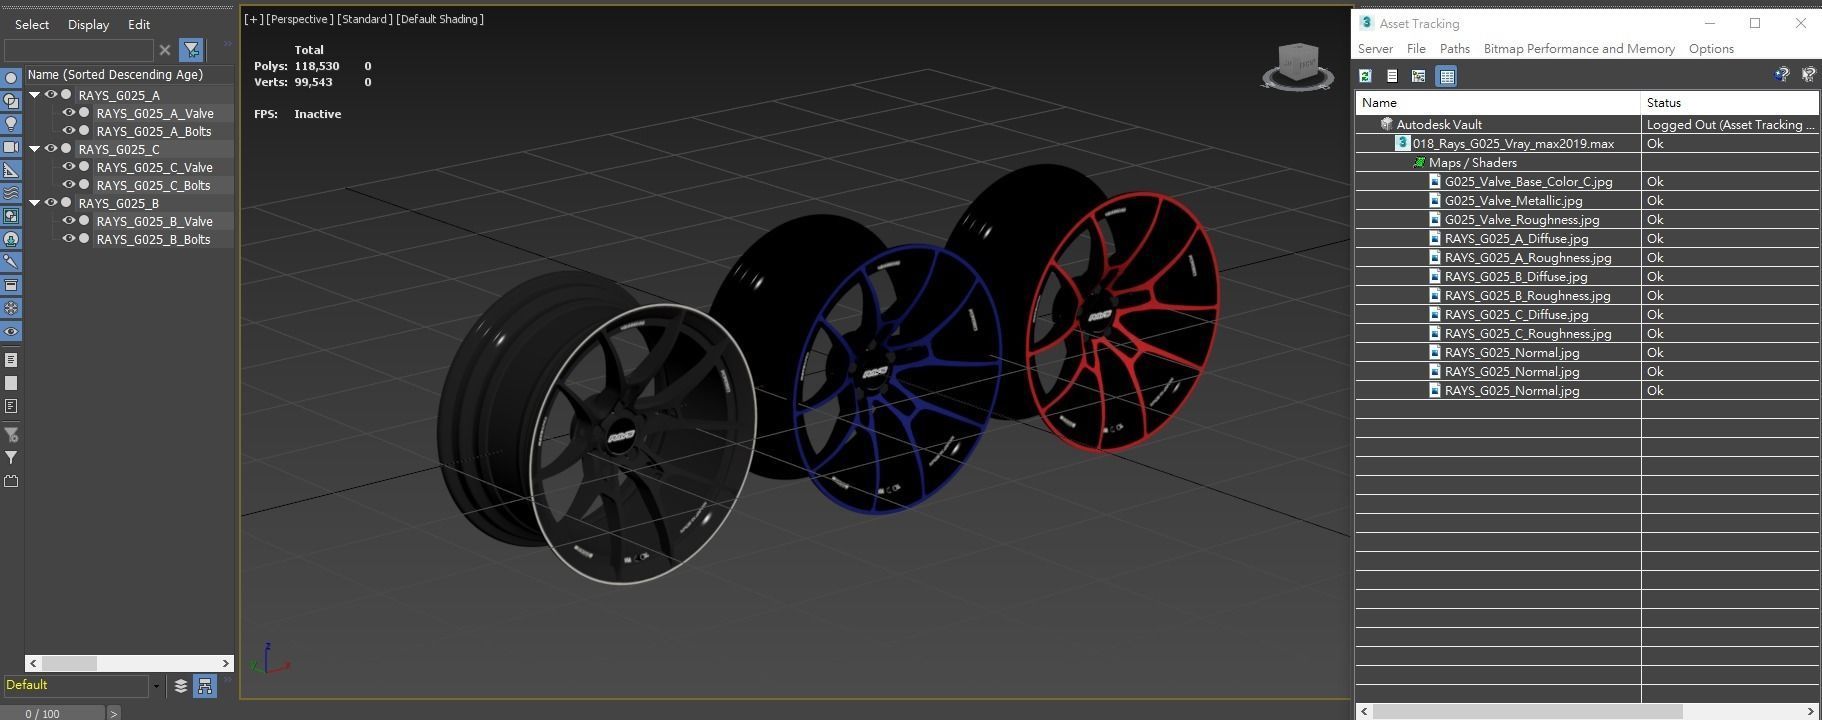The width and height of the screenshot is (1822, 720).
Task: Click context help pointer icon in Asset Tracking
Action: click(1808, 75)
